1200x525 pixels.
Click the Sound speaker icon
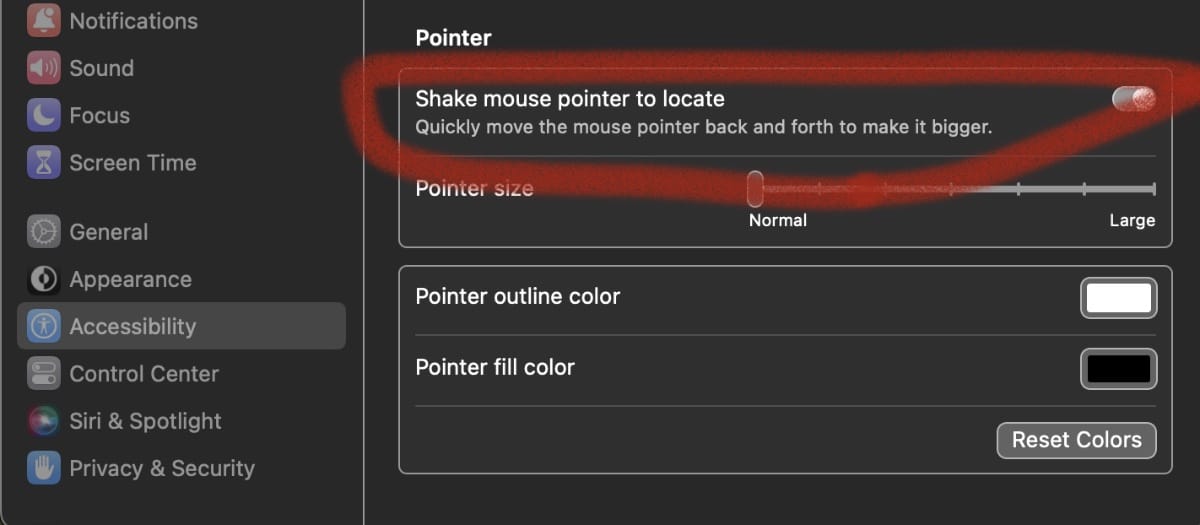tap(43, 68)
